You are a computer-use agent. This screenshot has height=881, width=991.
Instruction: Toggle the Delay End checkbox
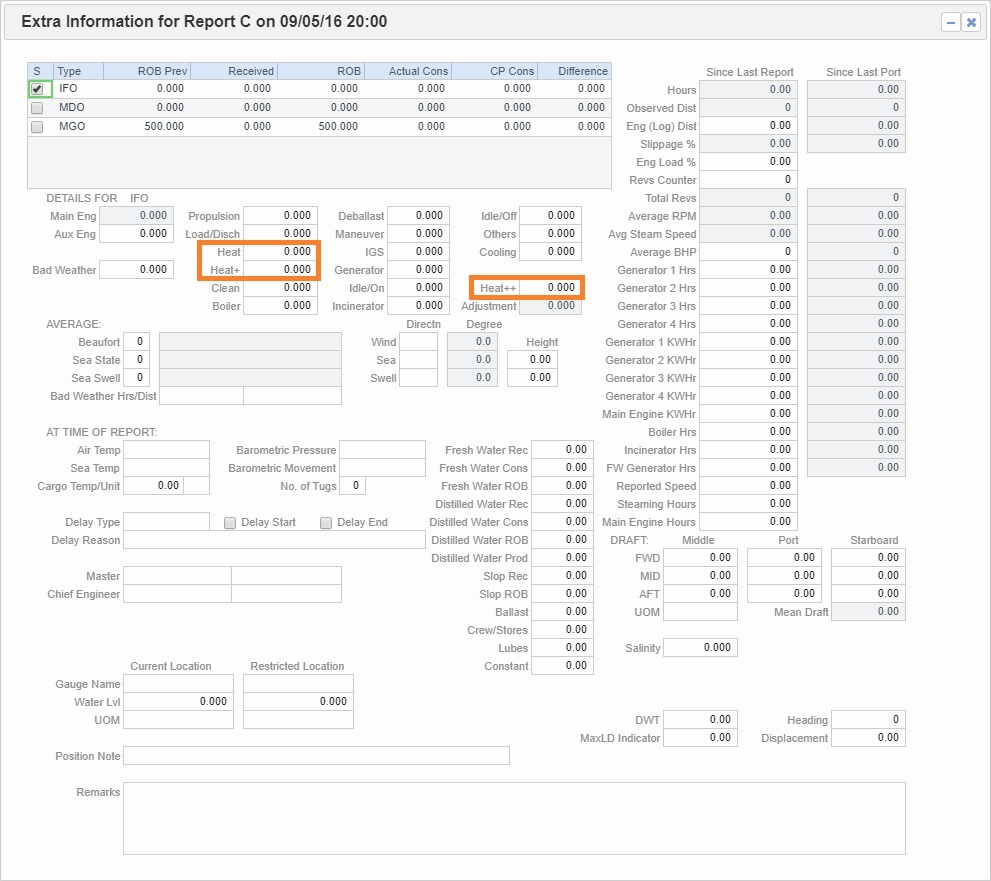325,522
